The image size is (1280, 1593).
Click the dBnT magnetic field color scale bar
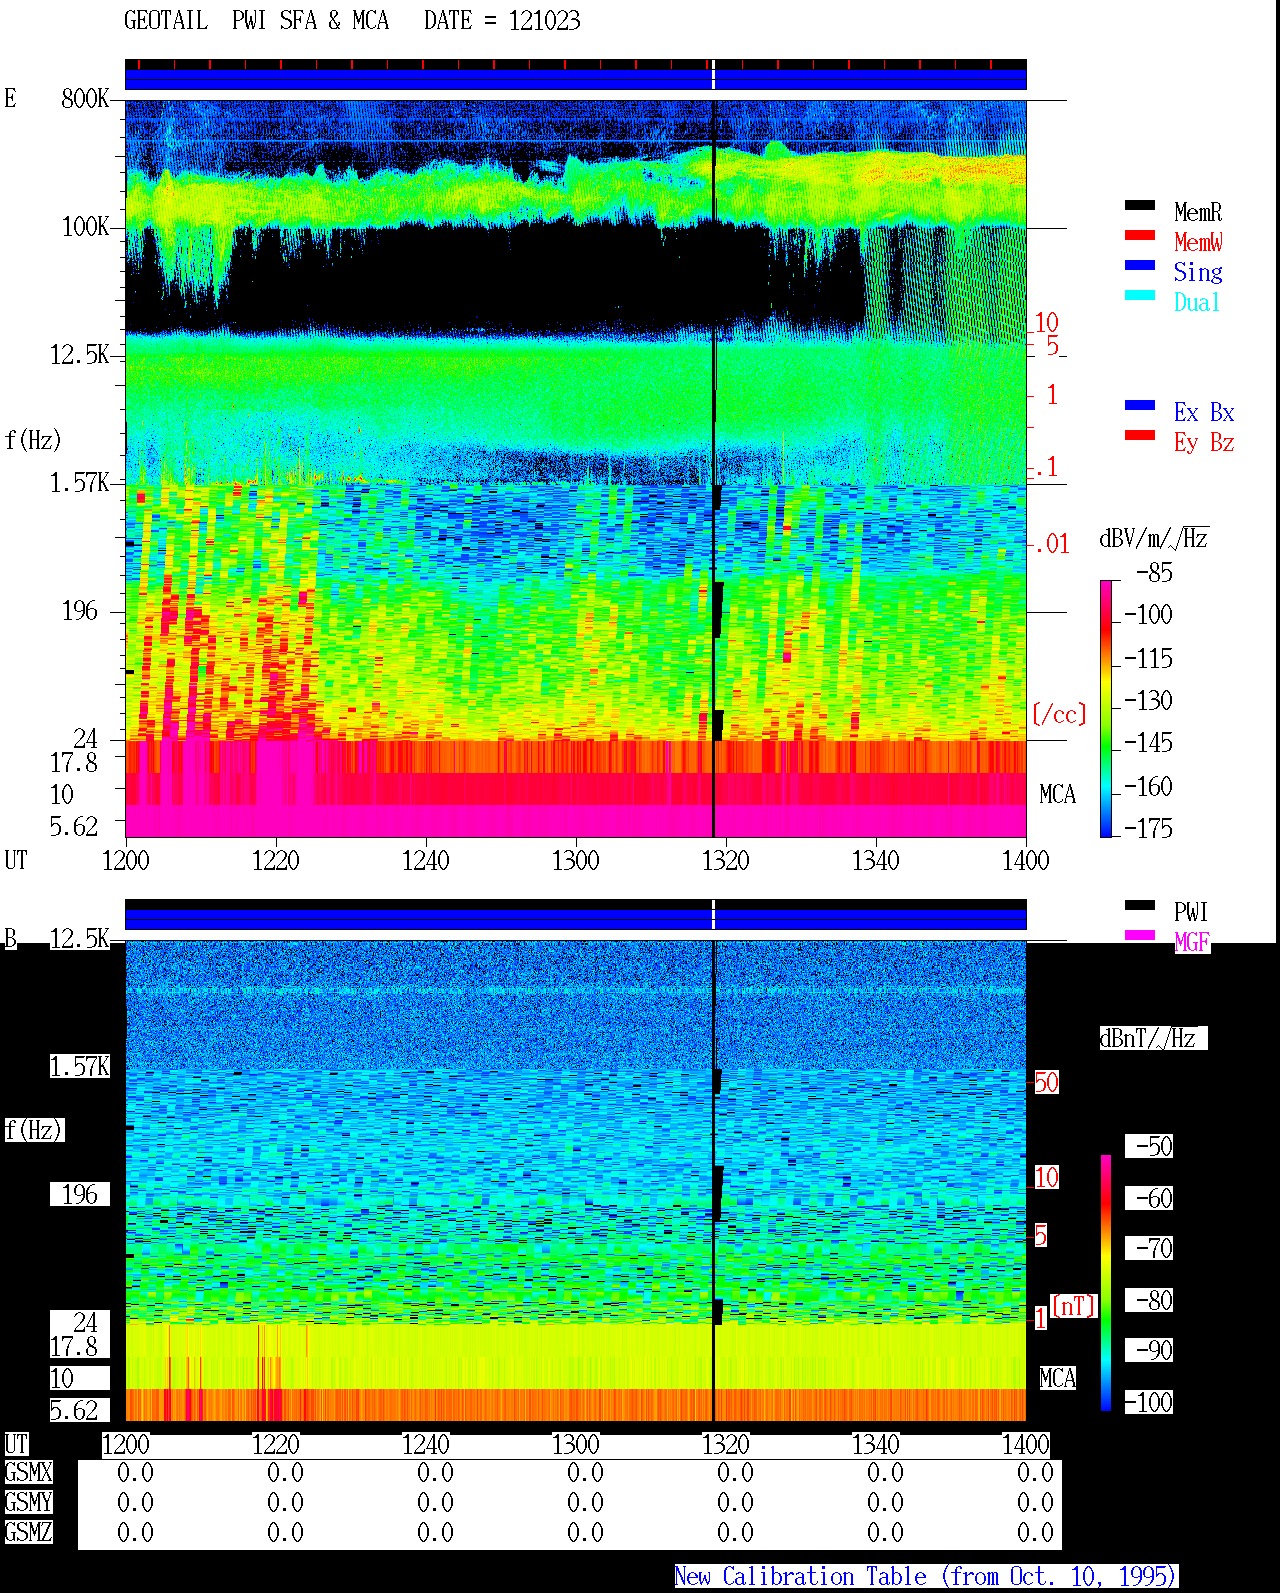(1106, 1283)
